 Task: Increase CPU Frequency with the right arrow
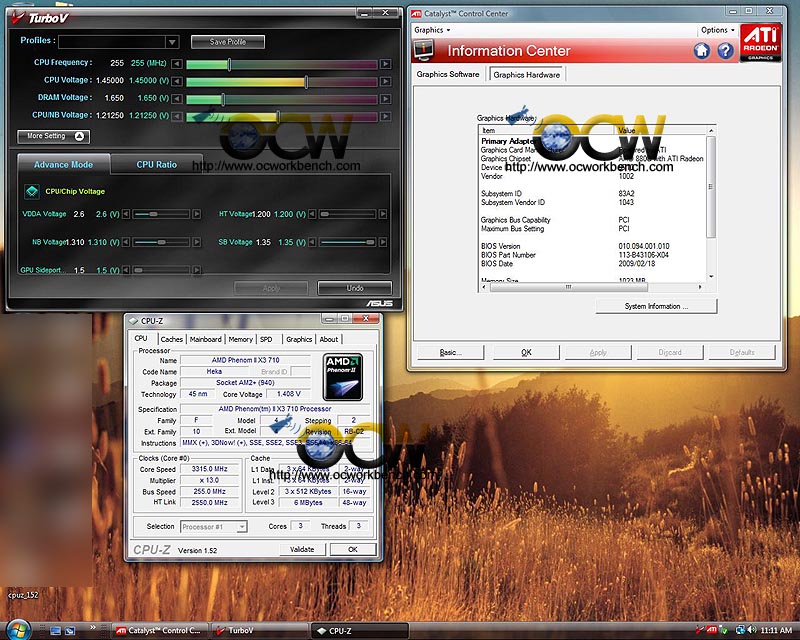click(386, 64)
